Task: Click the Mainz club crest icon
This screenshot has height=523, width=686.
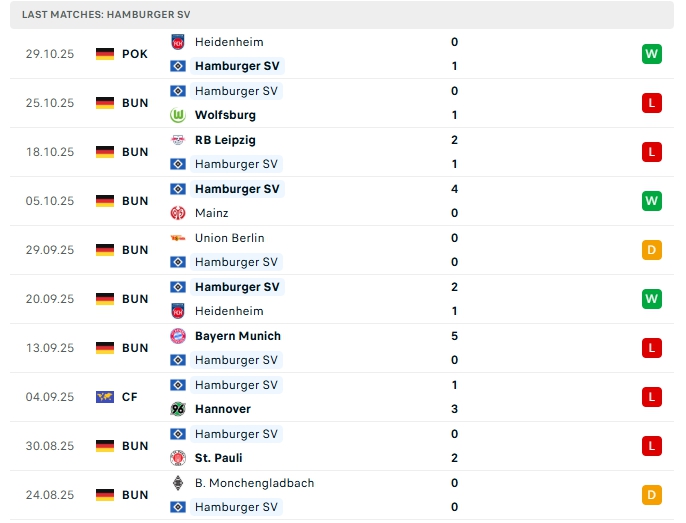Action: click(178, 213)
